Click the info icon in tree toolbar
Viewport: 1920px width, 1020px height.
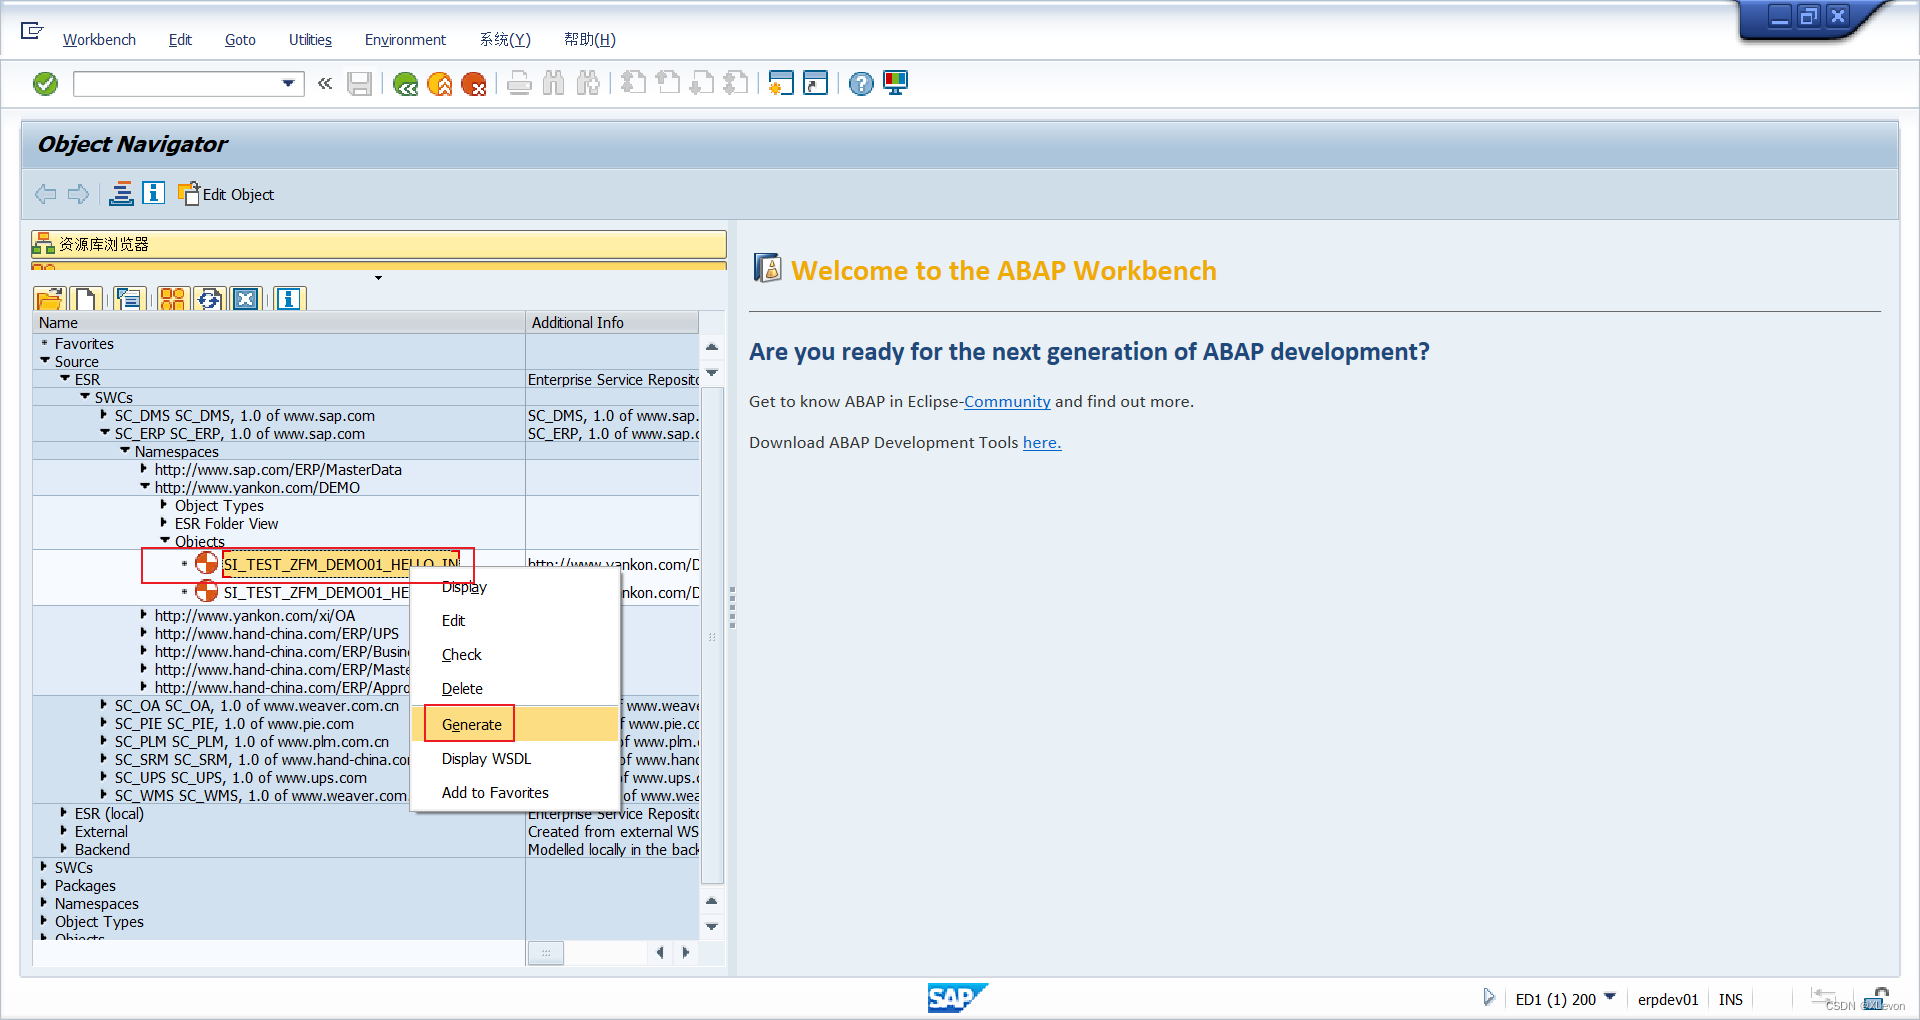point(289,298)
